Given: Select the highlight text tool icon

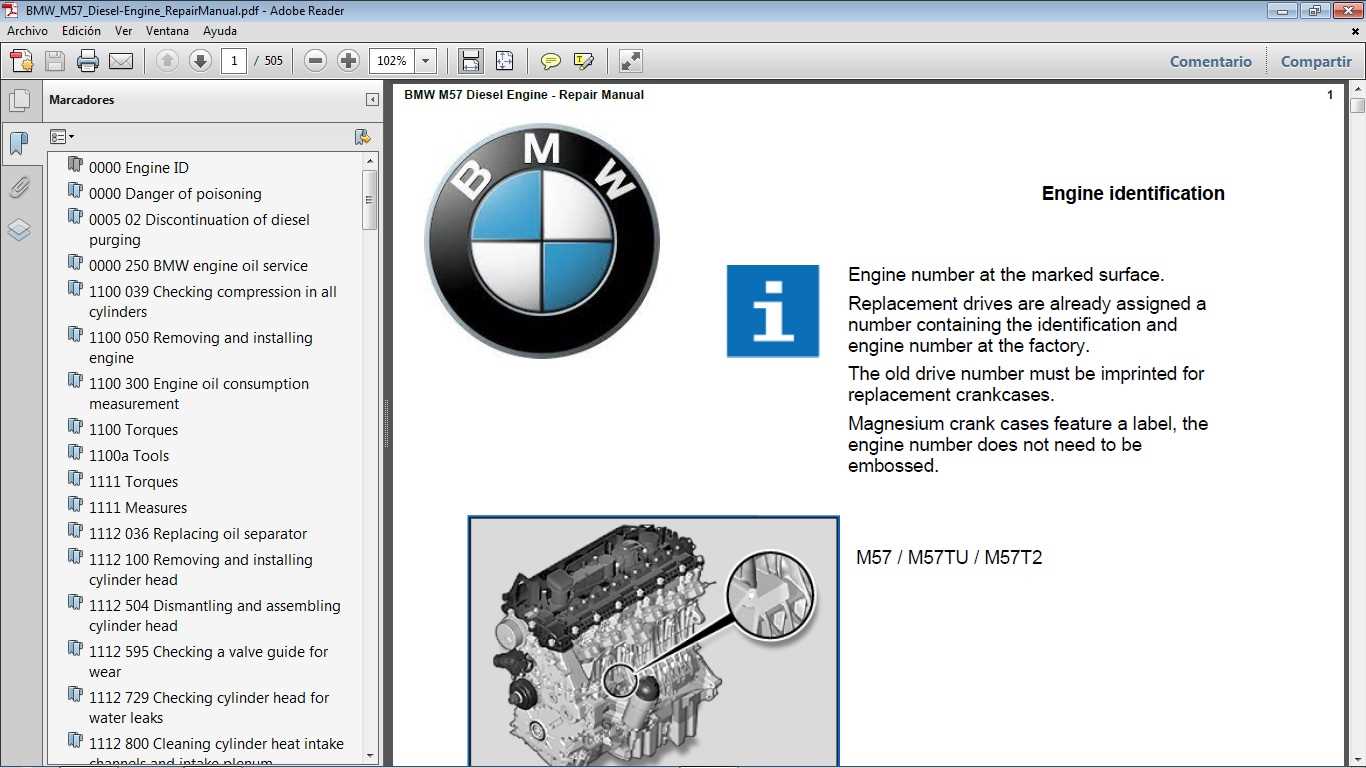Looking at the screenshot, I should pos(584,61).
